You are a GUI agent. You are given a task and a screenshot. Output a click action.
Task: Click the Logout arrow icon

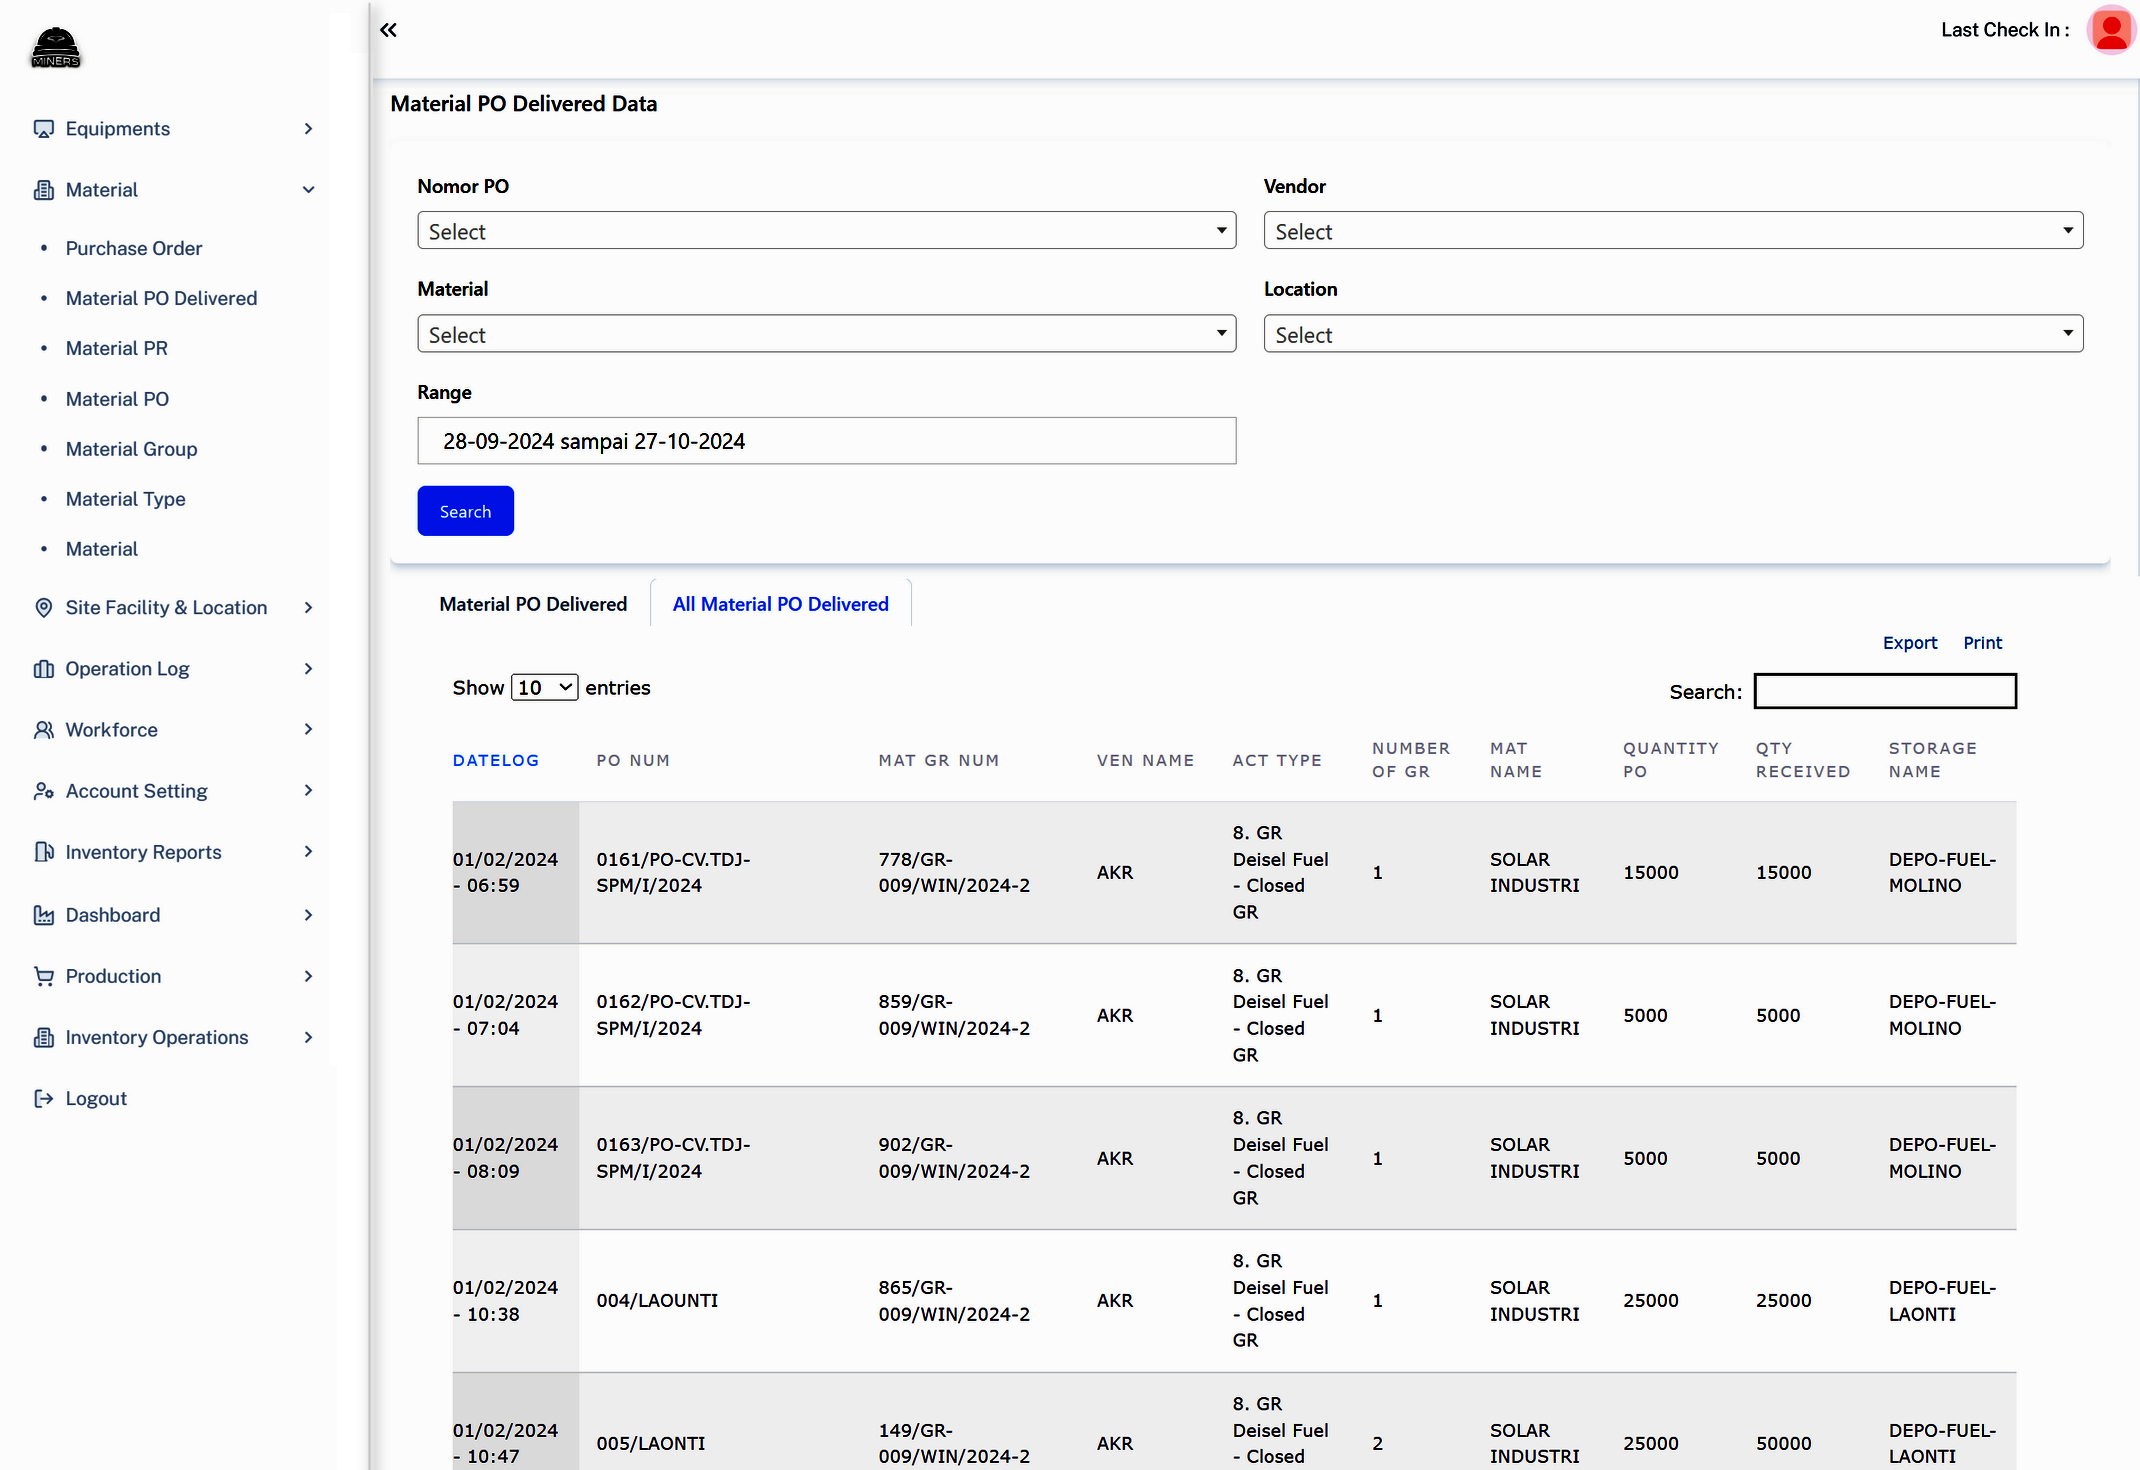[43, 1098]
